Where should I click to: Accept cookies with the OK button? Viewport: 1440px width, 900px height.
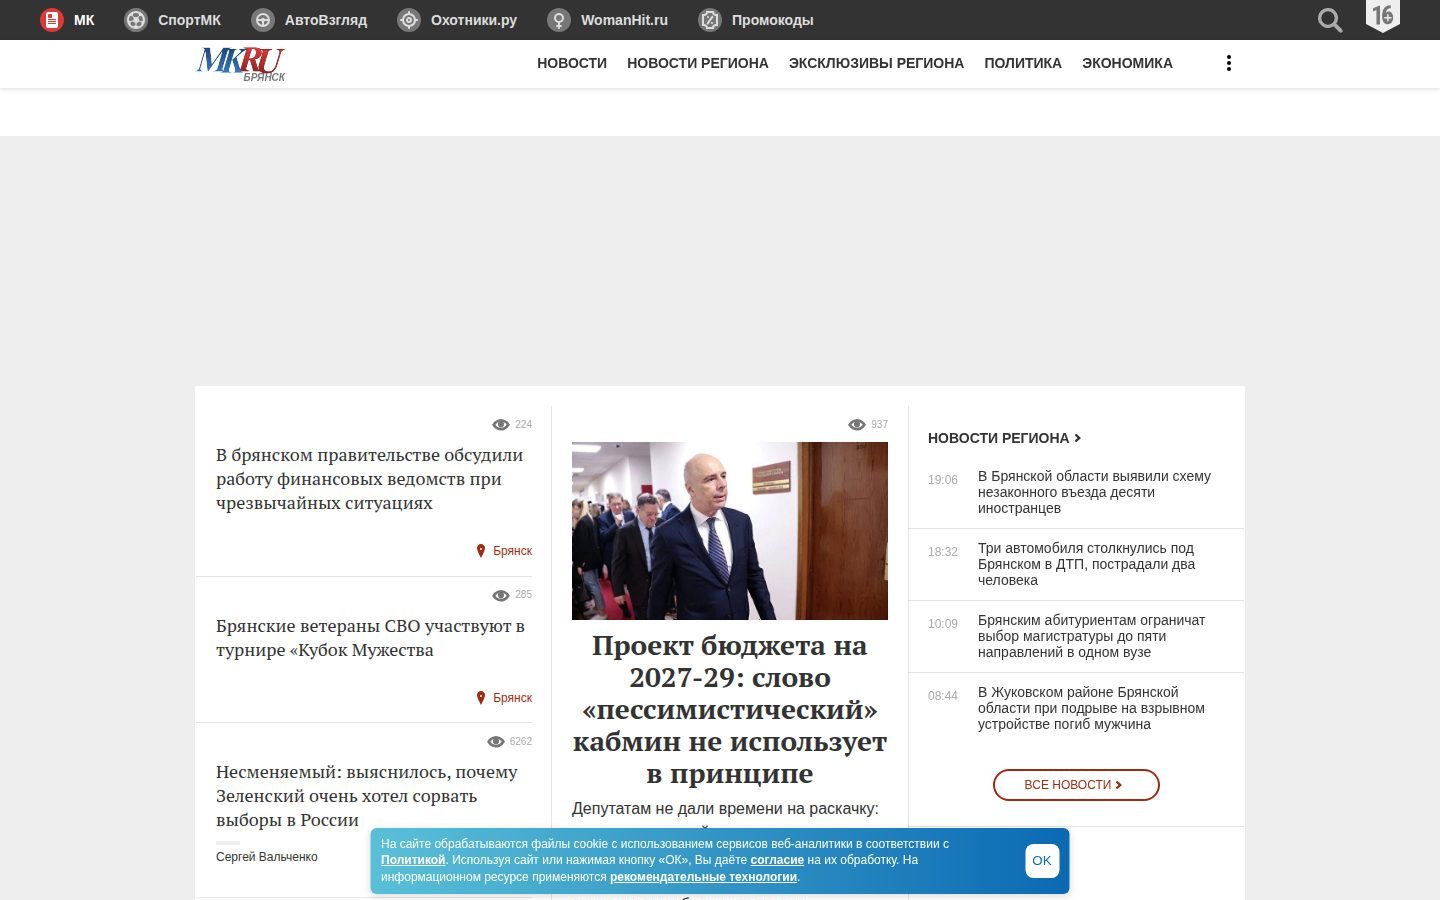[x=1042, y=861]
